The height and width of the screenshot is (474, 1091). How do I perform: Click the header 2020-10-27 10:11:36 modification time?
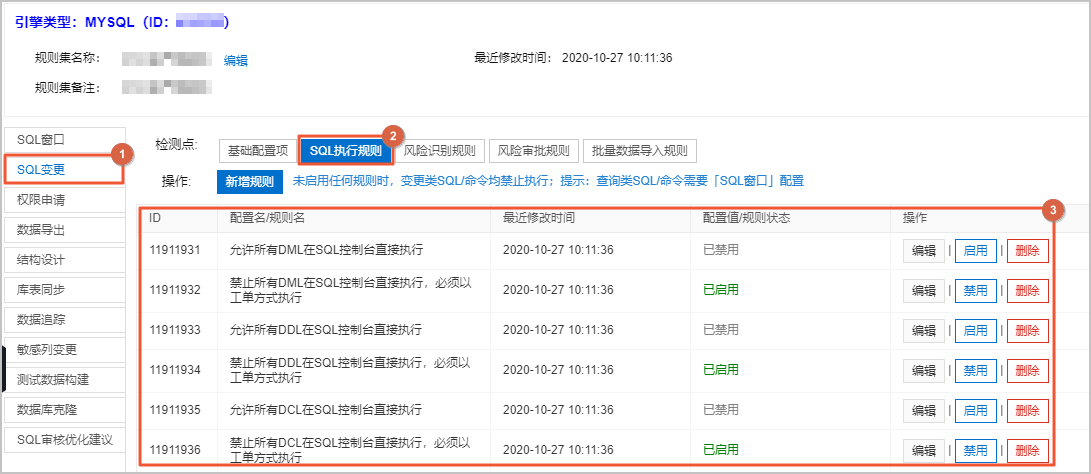click(x=617, y=58)
